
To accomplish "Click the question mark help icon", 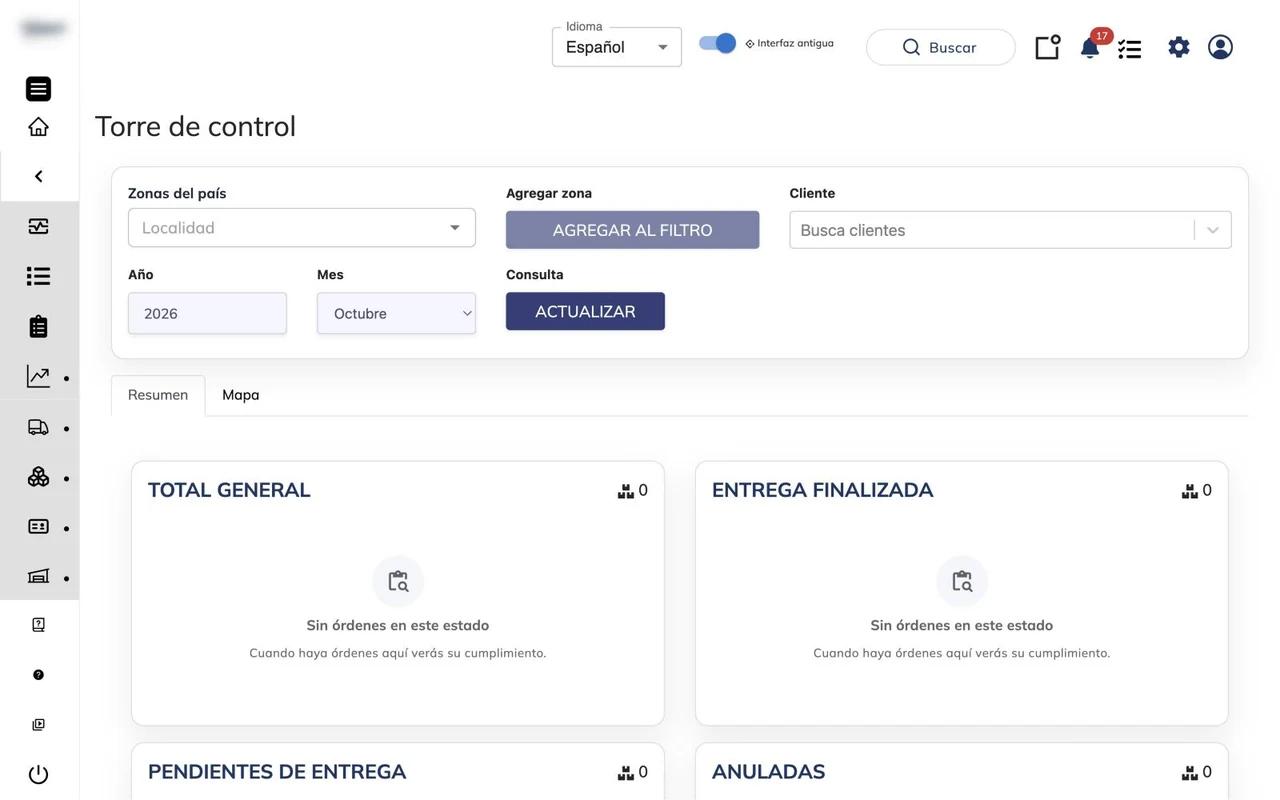I will point(38,675).
